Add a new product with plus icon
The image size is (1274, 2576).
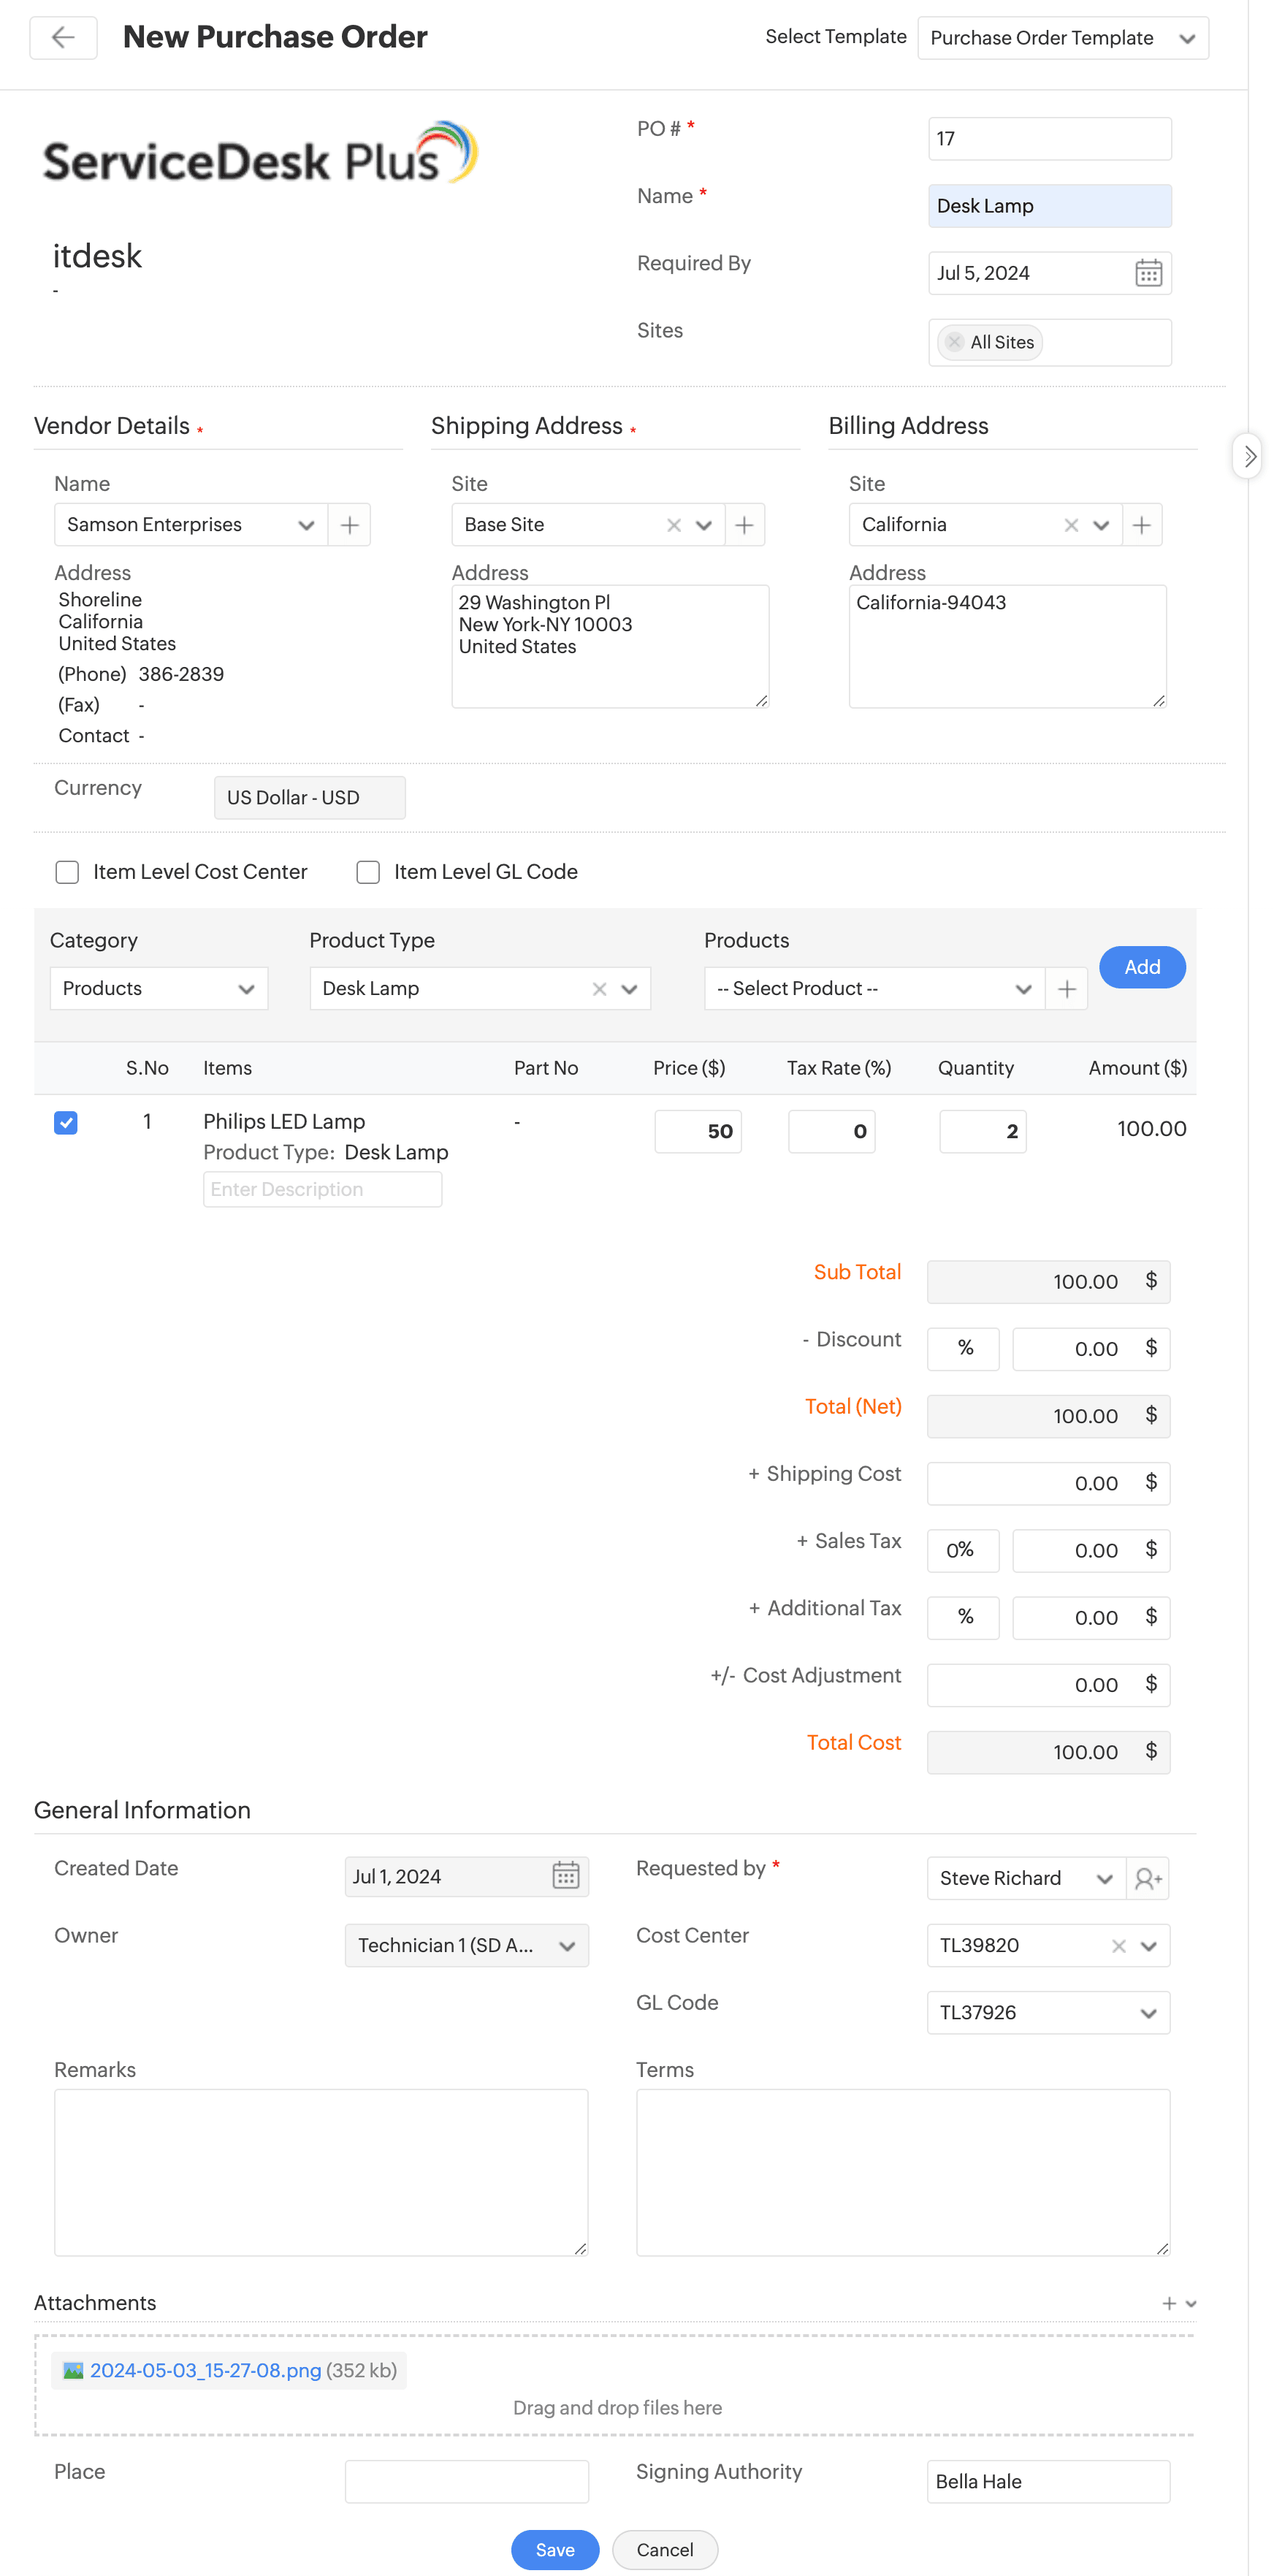click(1066, 989)
